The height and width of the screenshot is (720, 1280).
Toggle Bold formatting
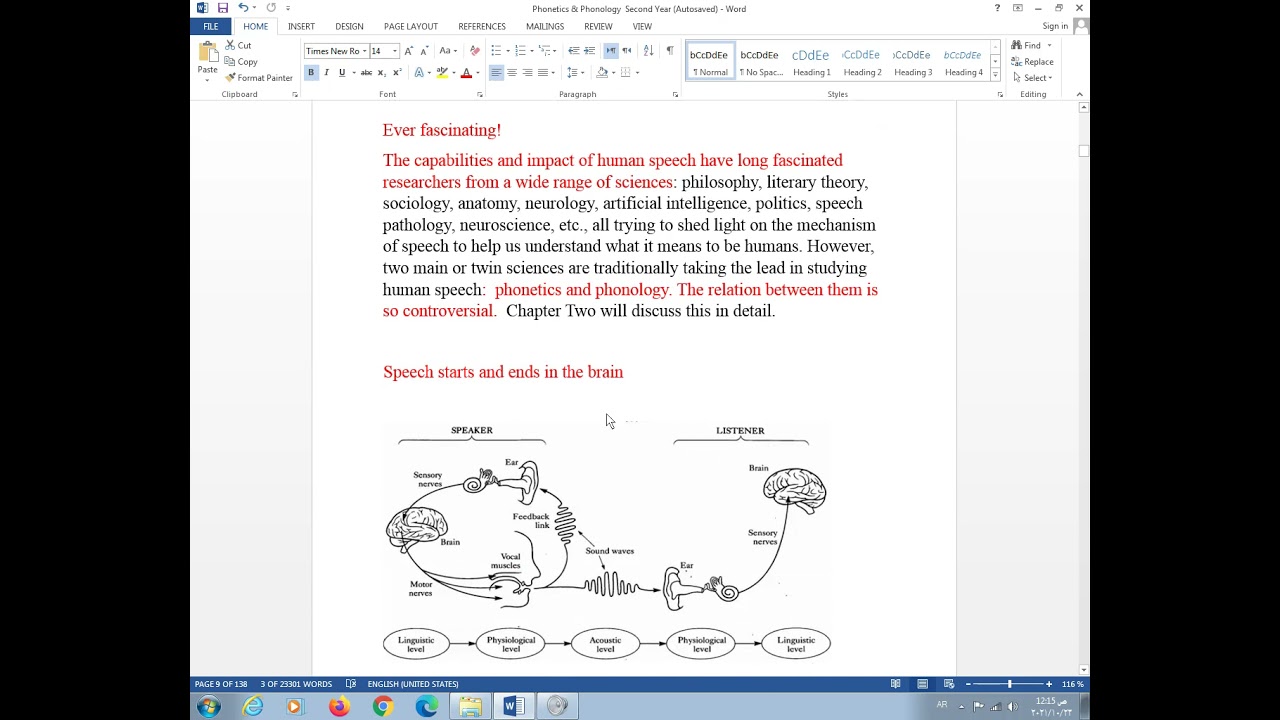point(311,72)
